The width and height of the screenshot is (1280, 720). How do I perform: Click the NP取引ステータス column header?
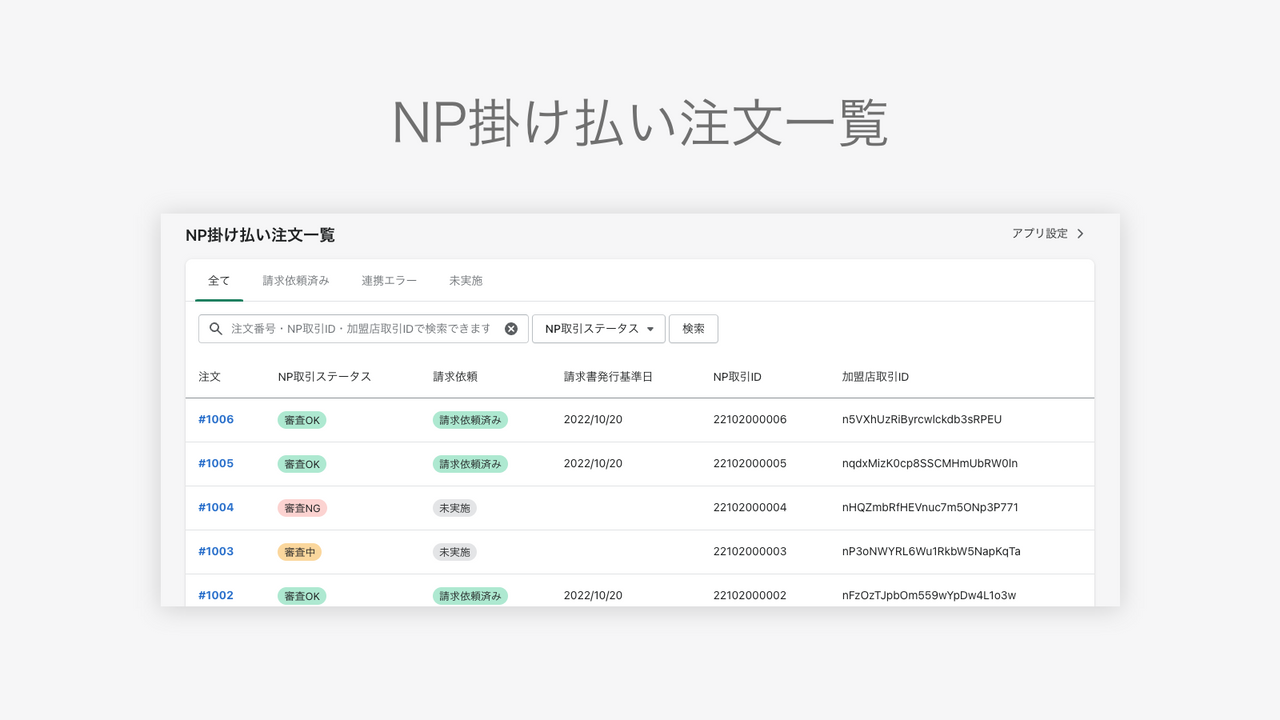click(324, 377)
